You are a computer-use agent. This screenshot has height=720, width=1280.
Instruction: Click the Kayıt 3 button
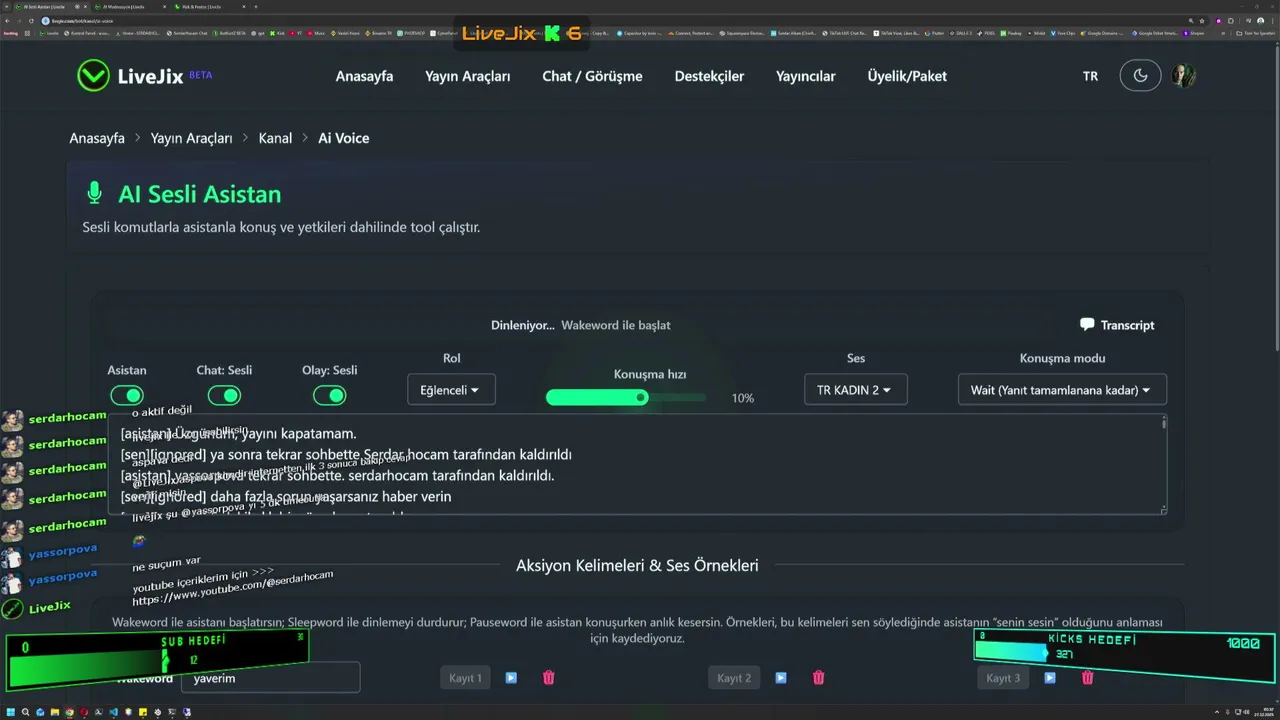coord(1003,678)
